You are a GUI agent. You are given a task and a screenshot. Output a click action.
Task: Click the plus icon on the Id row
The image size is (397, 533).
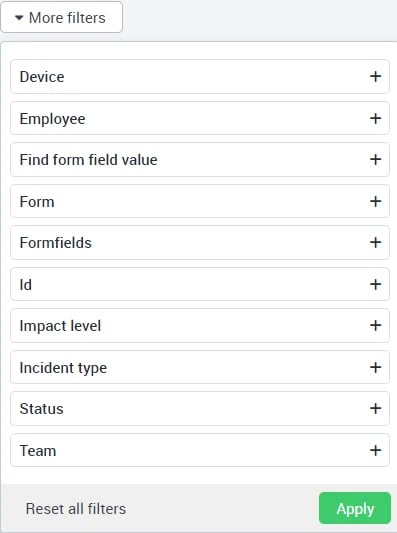pyautogui.click(x=375, y=284)
